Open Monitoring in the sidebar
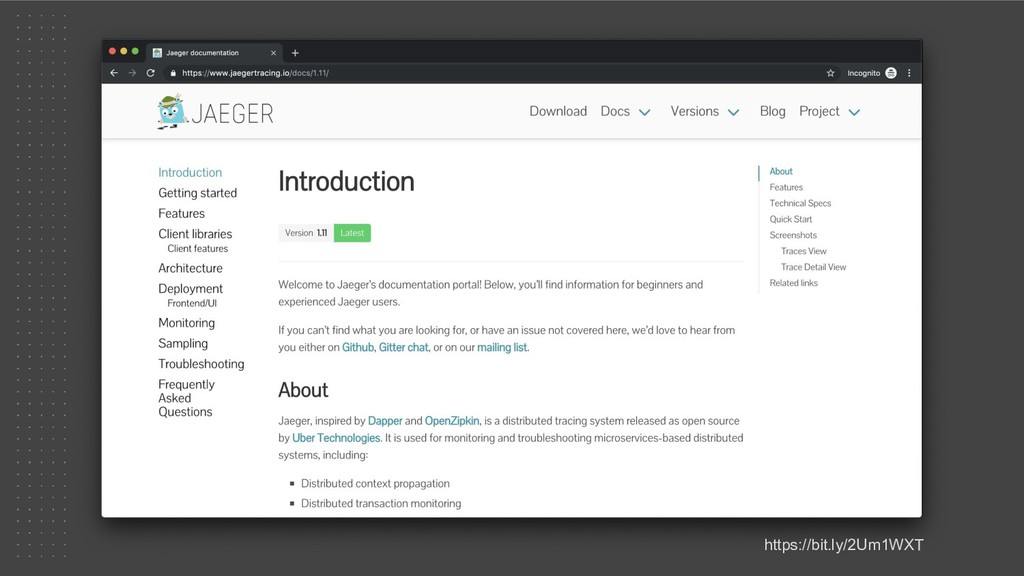This screenshot has width=1024, height=576. (x=186, y=323)
